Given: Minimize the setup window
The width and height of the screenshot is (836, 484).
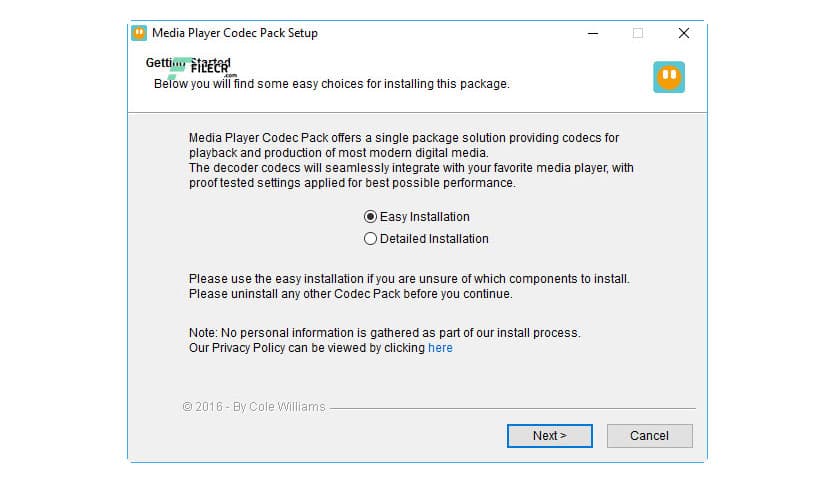Looking at the screenshot, I should coord(592,33).
